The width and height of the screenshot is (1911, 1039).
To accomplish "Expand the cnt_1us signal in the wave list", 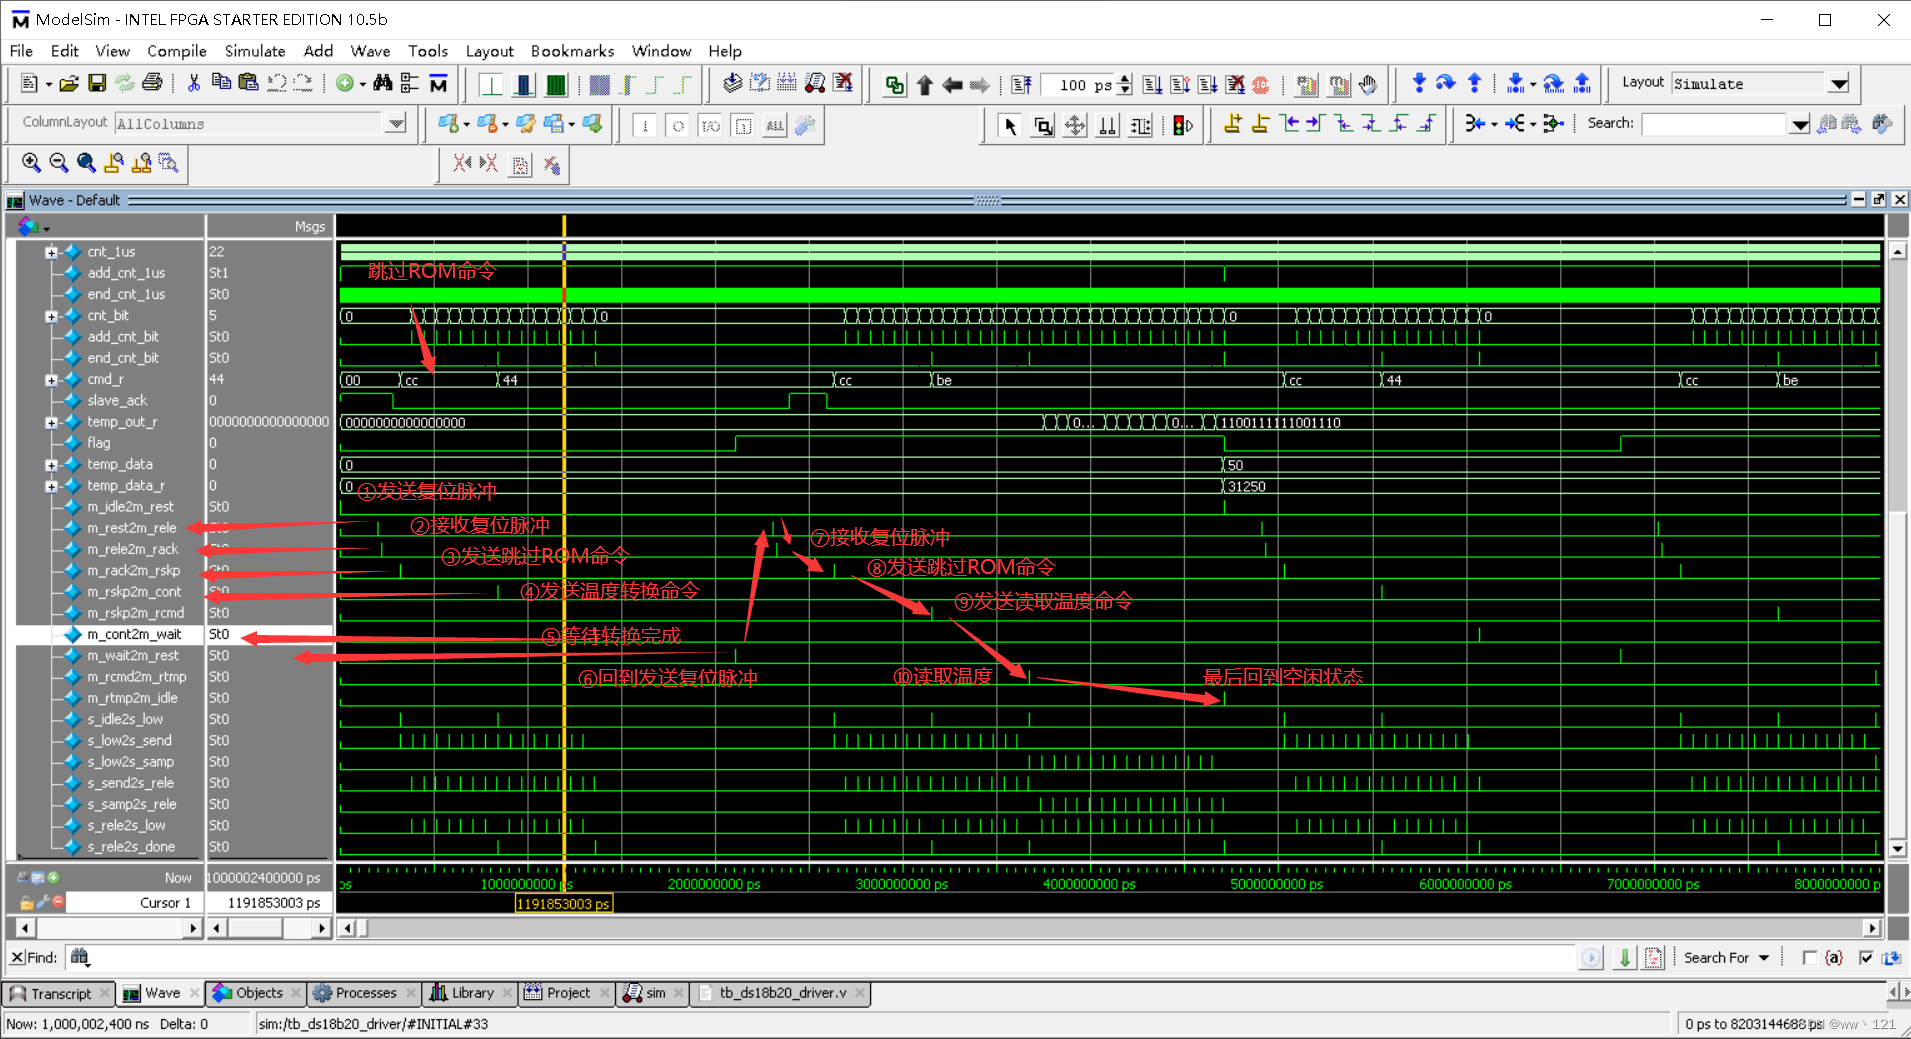I will coord(51,251).
